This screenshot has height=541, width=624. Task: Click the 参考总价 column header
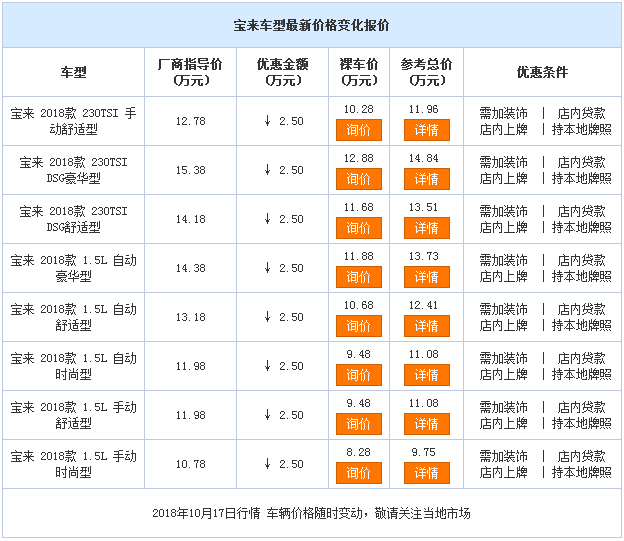click(427, 72)
